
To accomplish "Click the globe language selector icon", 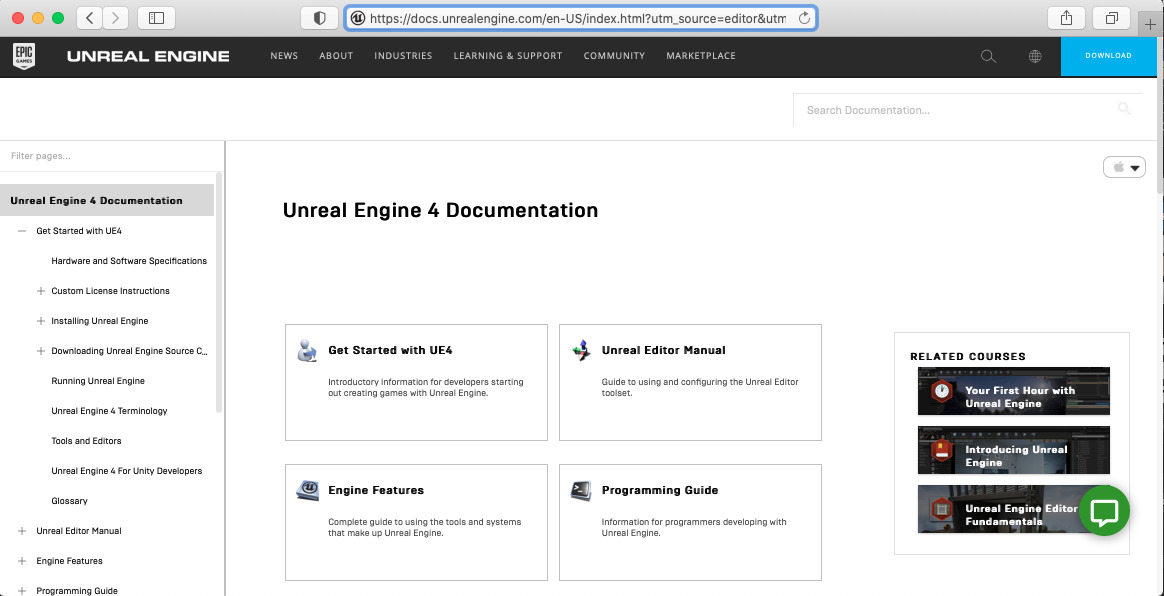I will [x=1035, y=56].
